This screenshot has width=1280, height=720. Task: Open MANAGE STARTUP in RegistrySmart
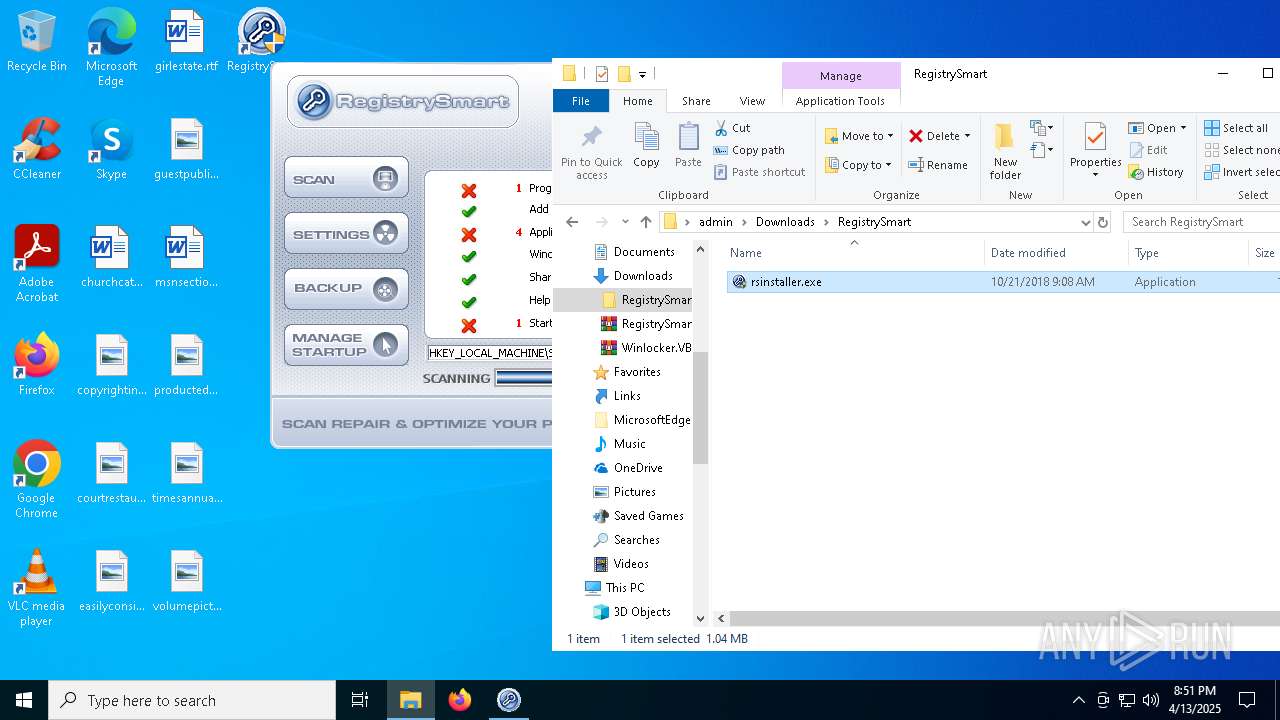[x=346, y=344]
